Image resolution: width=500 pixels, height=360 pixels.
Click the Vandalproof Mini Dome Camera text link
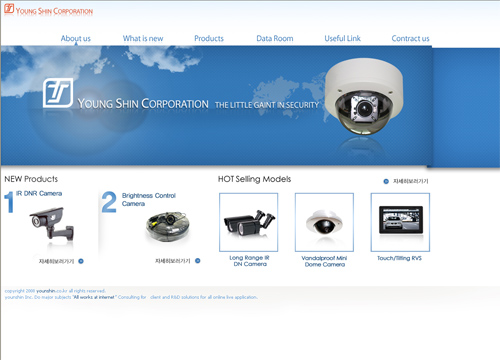[324, 261]
